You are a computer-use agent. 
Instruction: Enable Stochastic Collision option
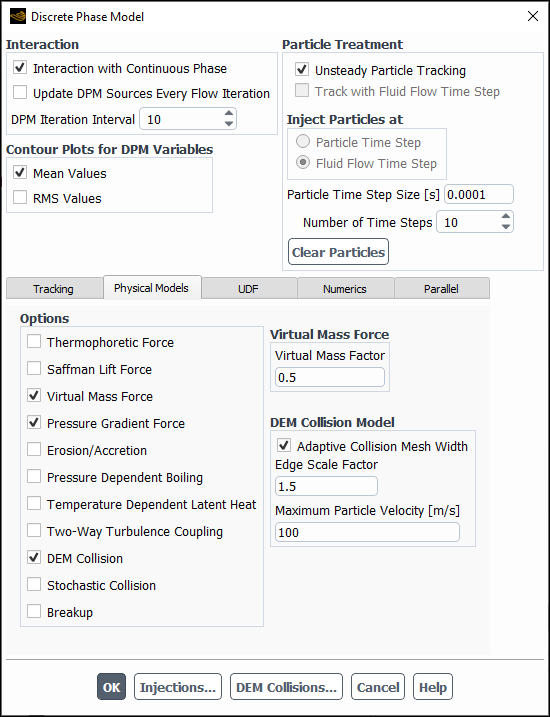[34, 584]
